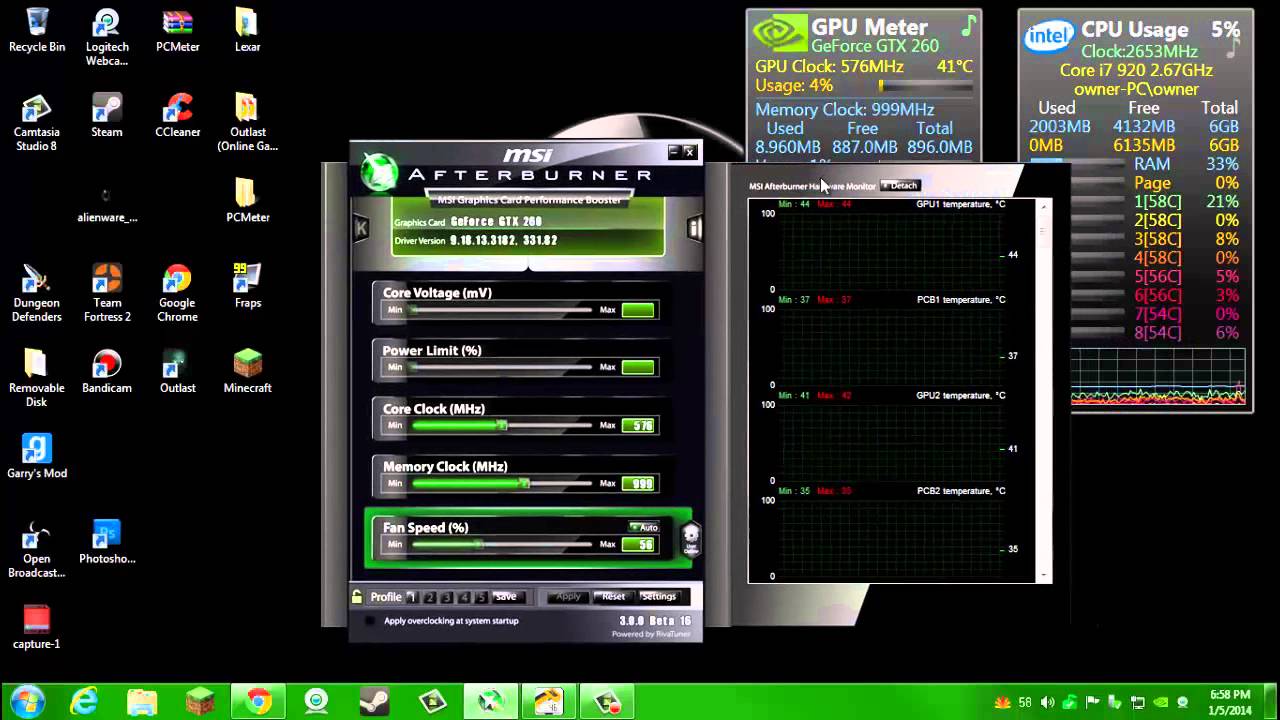Select profile slot 1

tap(411, 597)
